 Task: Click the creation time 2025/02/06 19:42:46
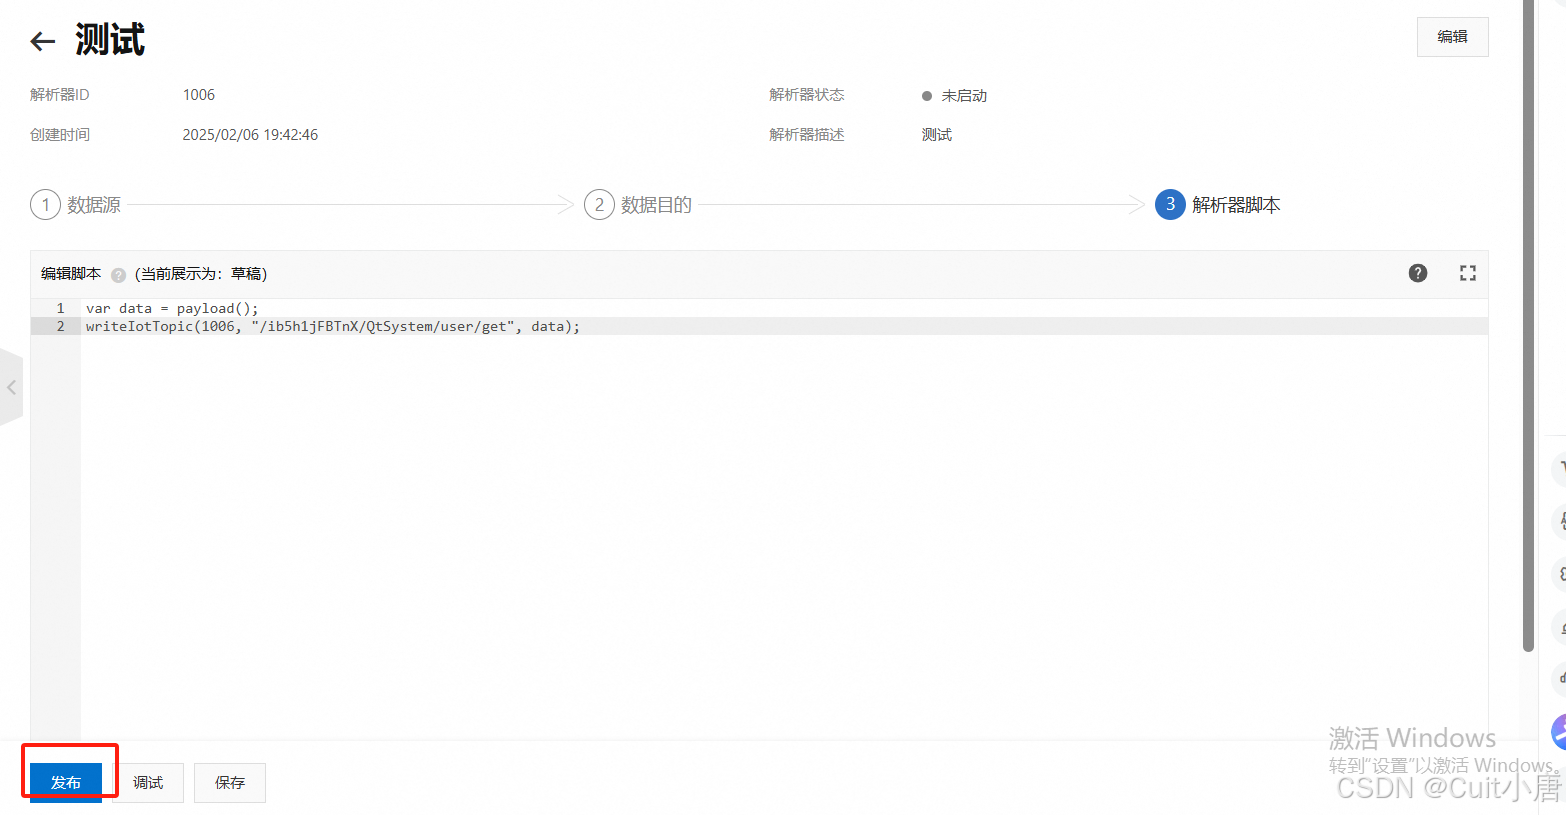pos(250,135)
